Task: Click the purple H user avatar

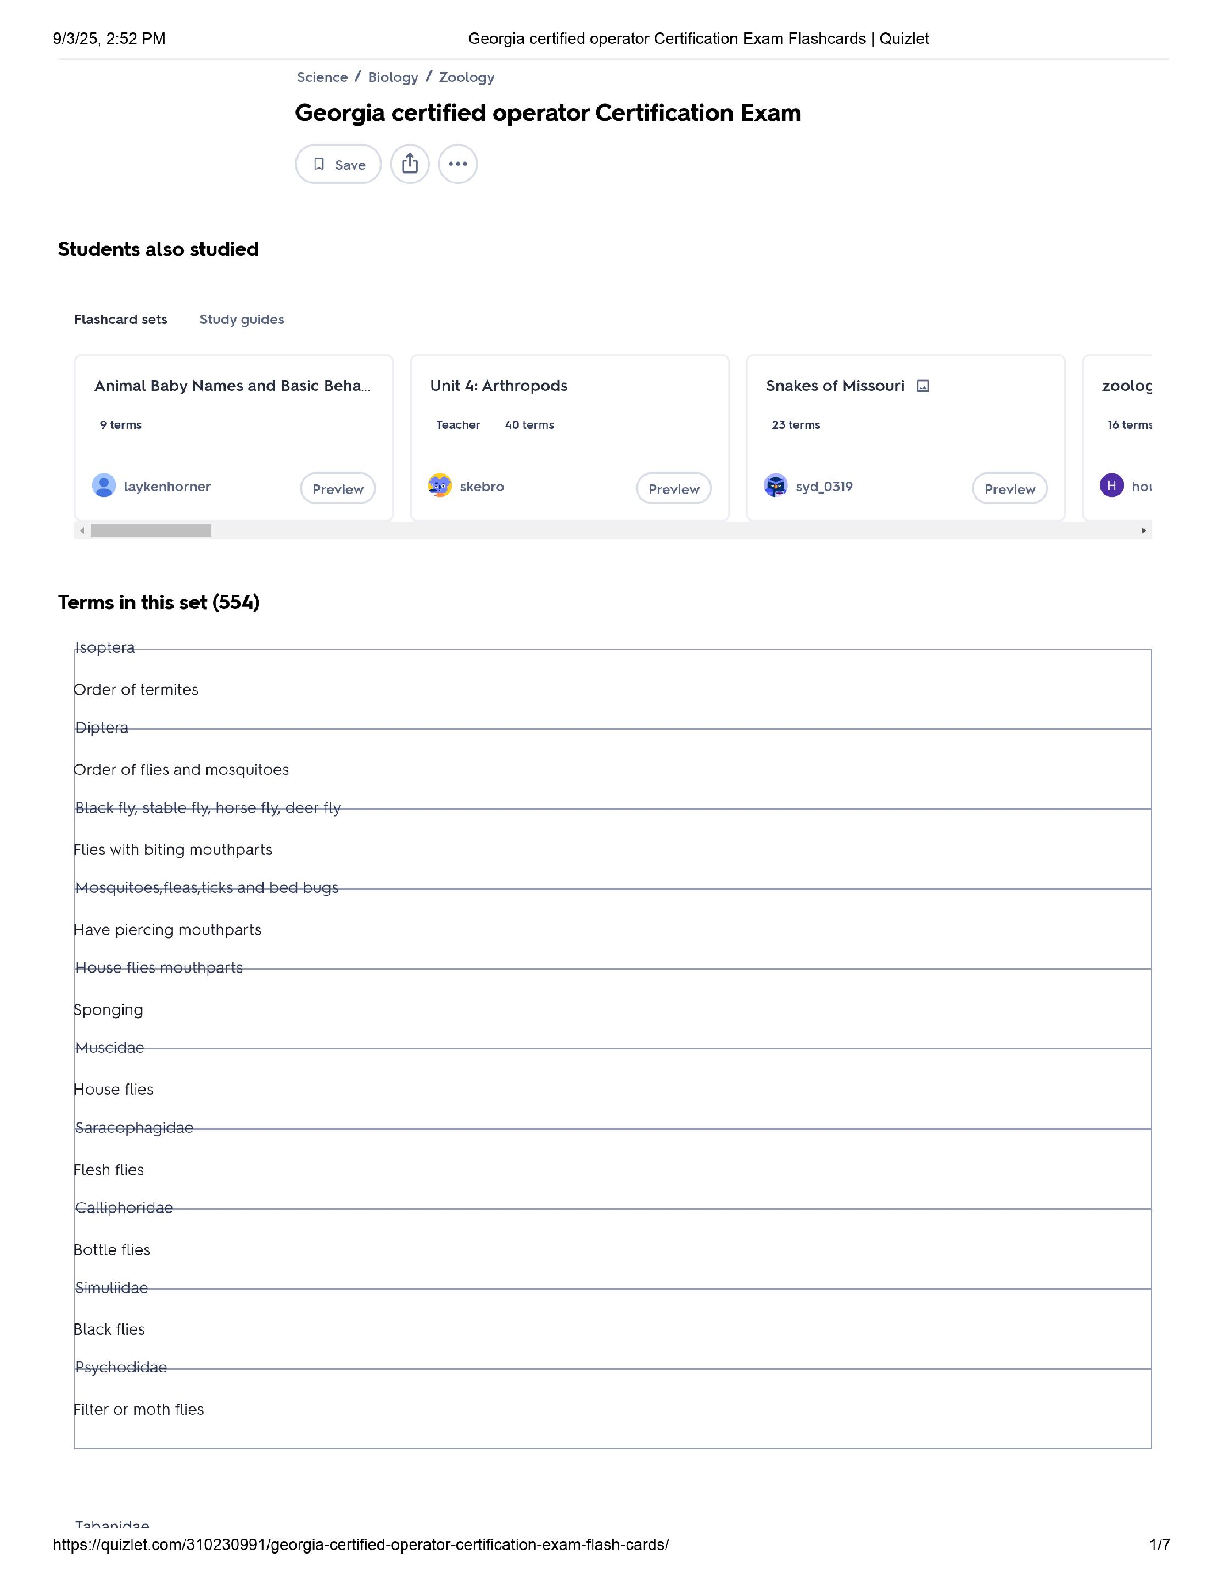Action: coord(1112,486)
